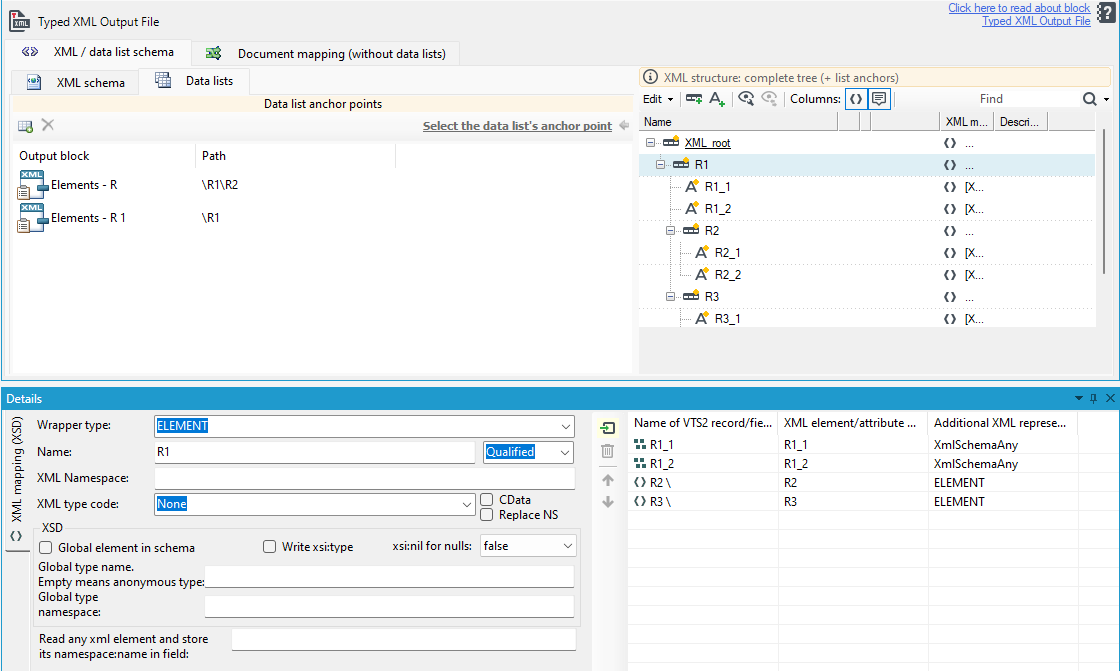Select the Data lists tab

click(x=194, y=81)
